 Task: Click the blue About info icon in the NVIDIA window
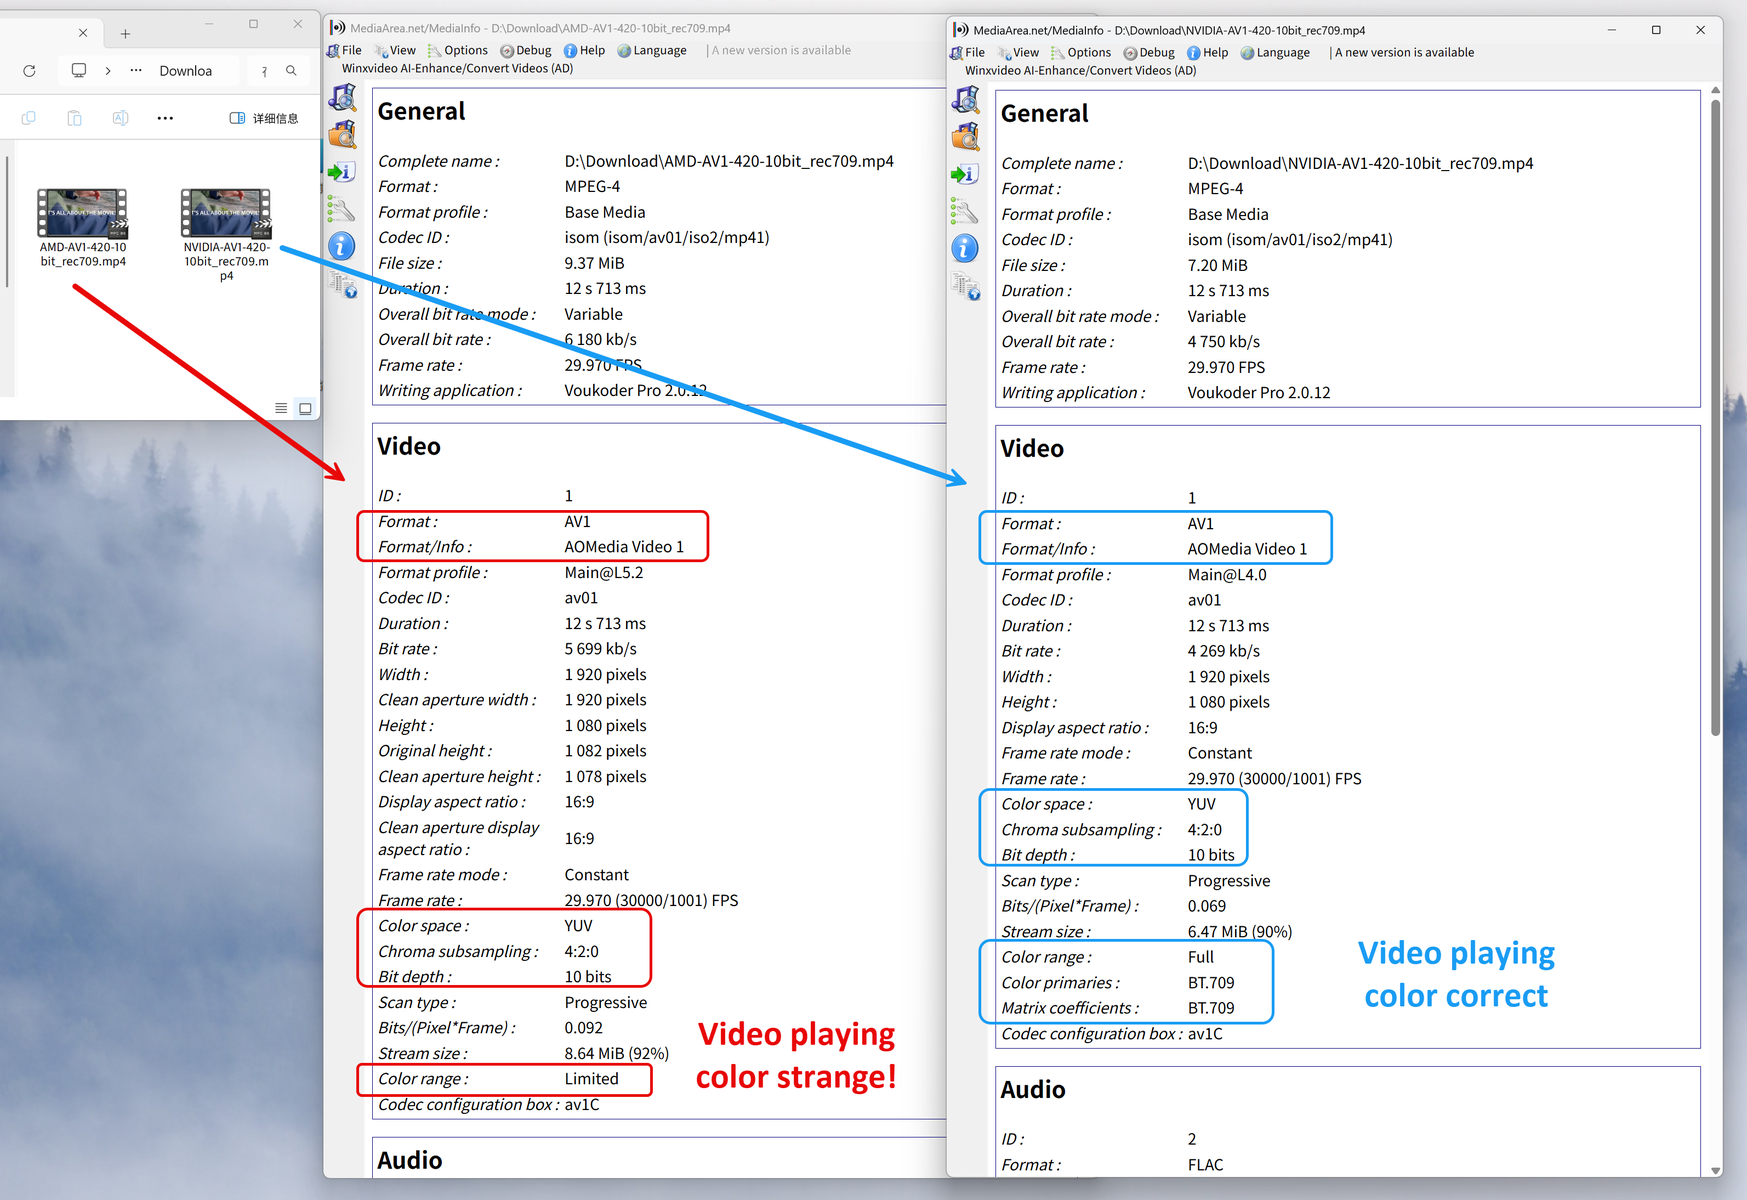point(966,248)
